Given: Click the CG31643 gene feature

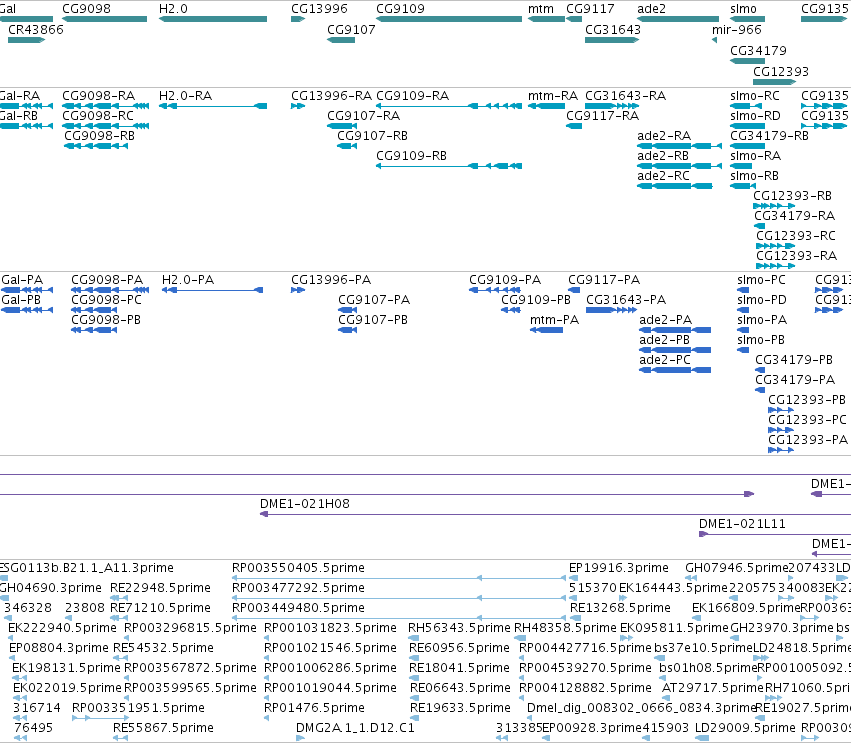Looking at the screenshot, I should click(x=612, y=40).
